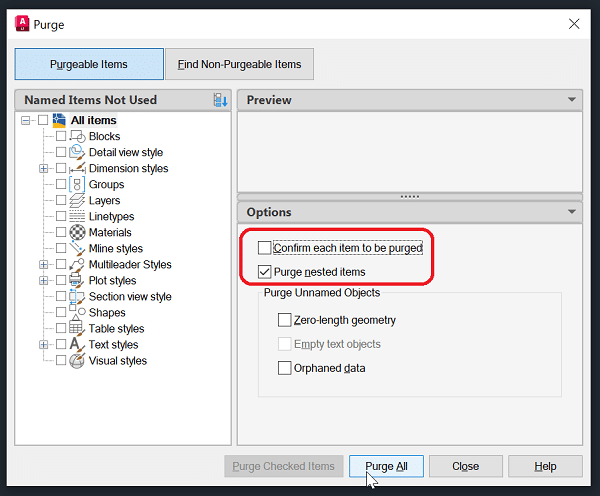Expand the Plot styles tree node
The width and height of the screenshot is (600, 496).
click(x=44, y=281)
